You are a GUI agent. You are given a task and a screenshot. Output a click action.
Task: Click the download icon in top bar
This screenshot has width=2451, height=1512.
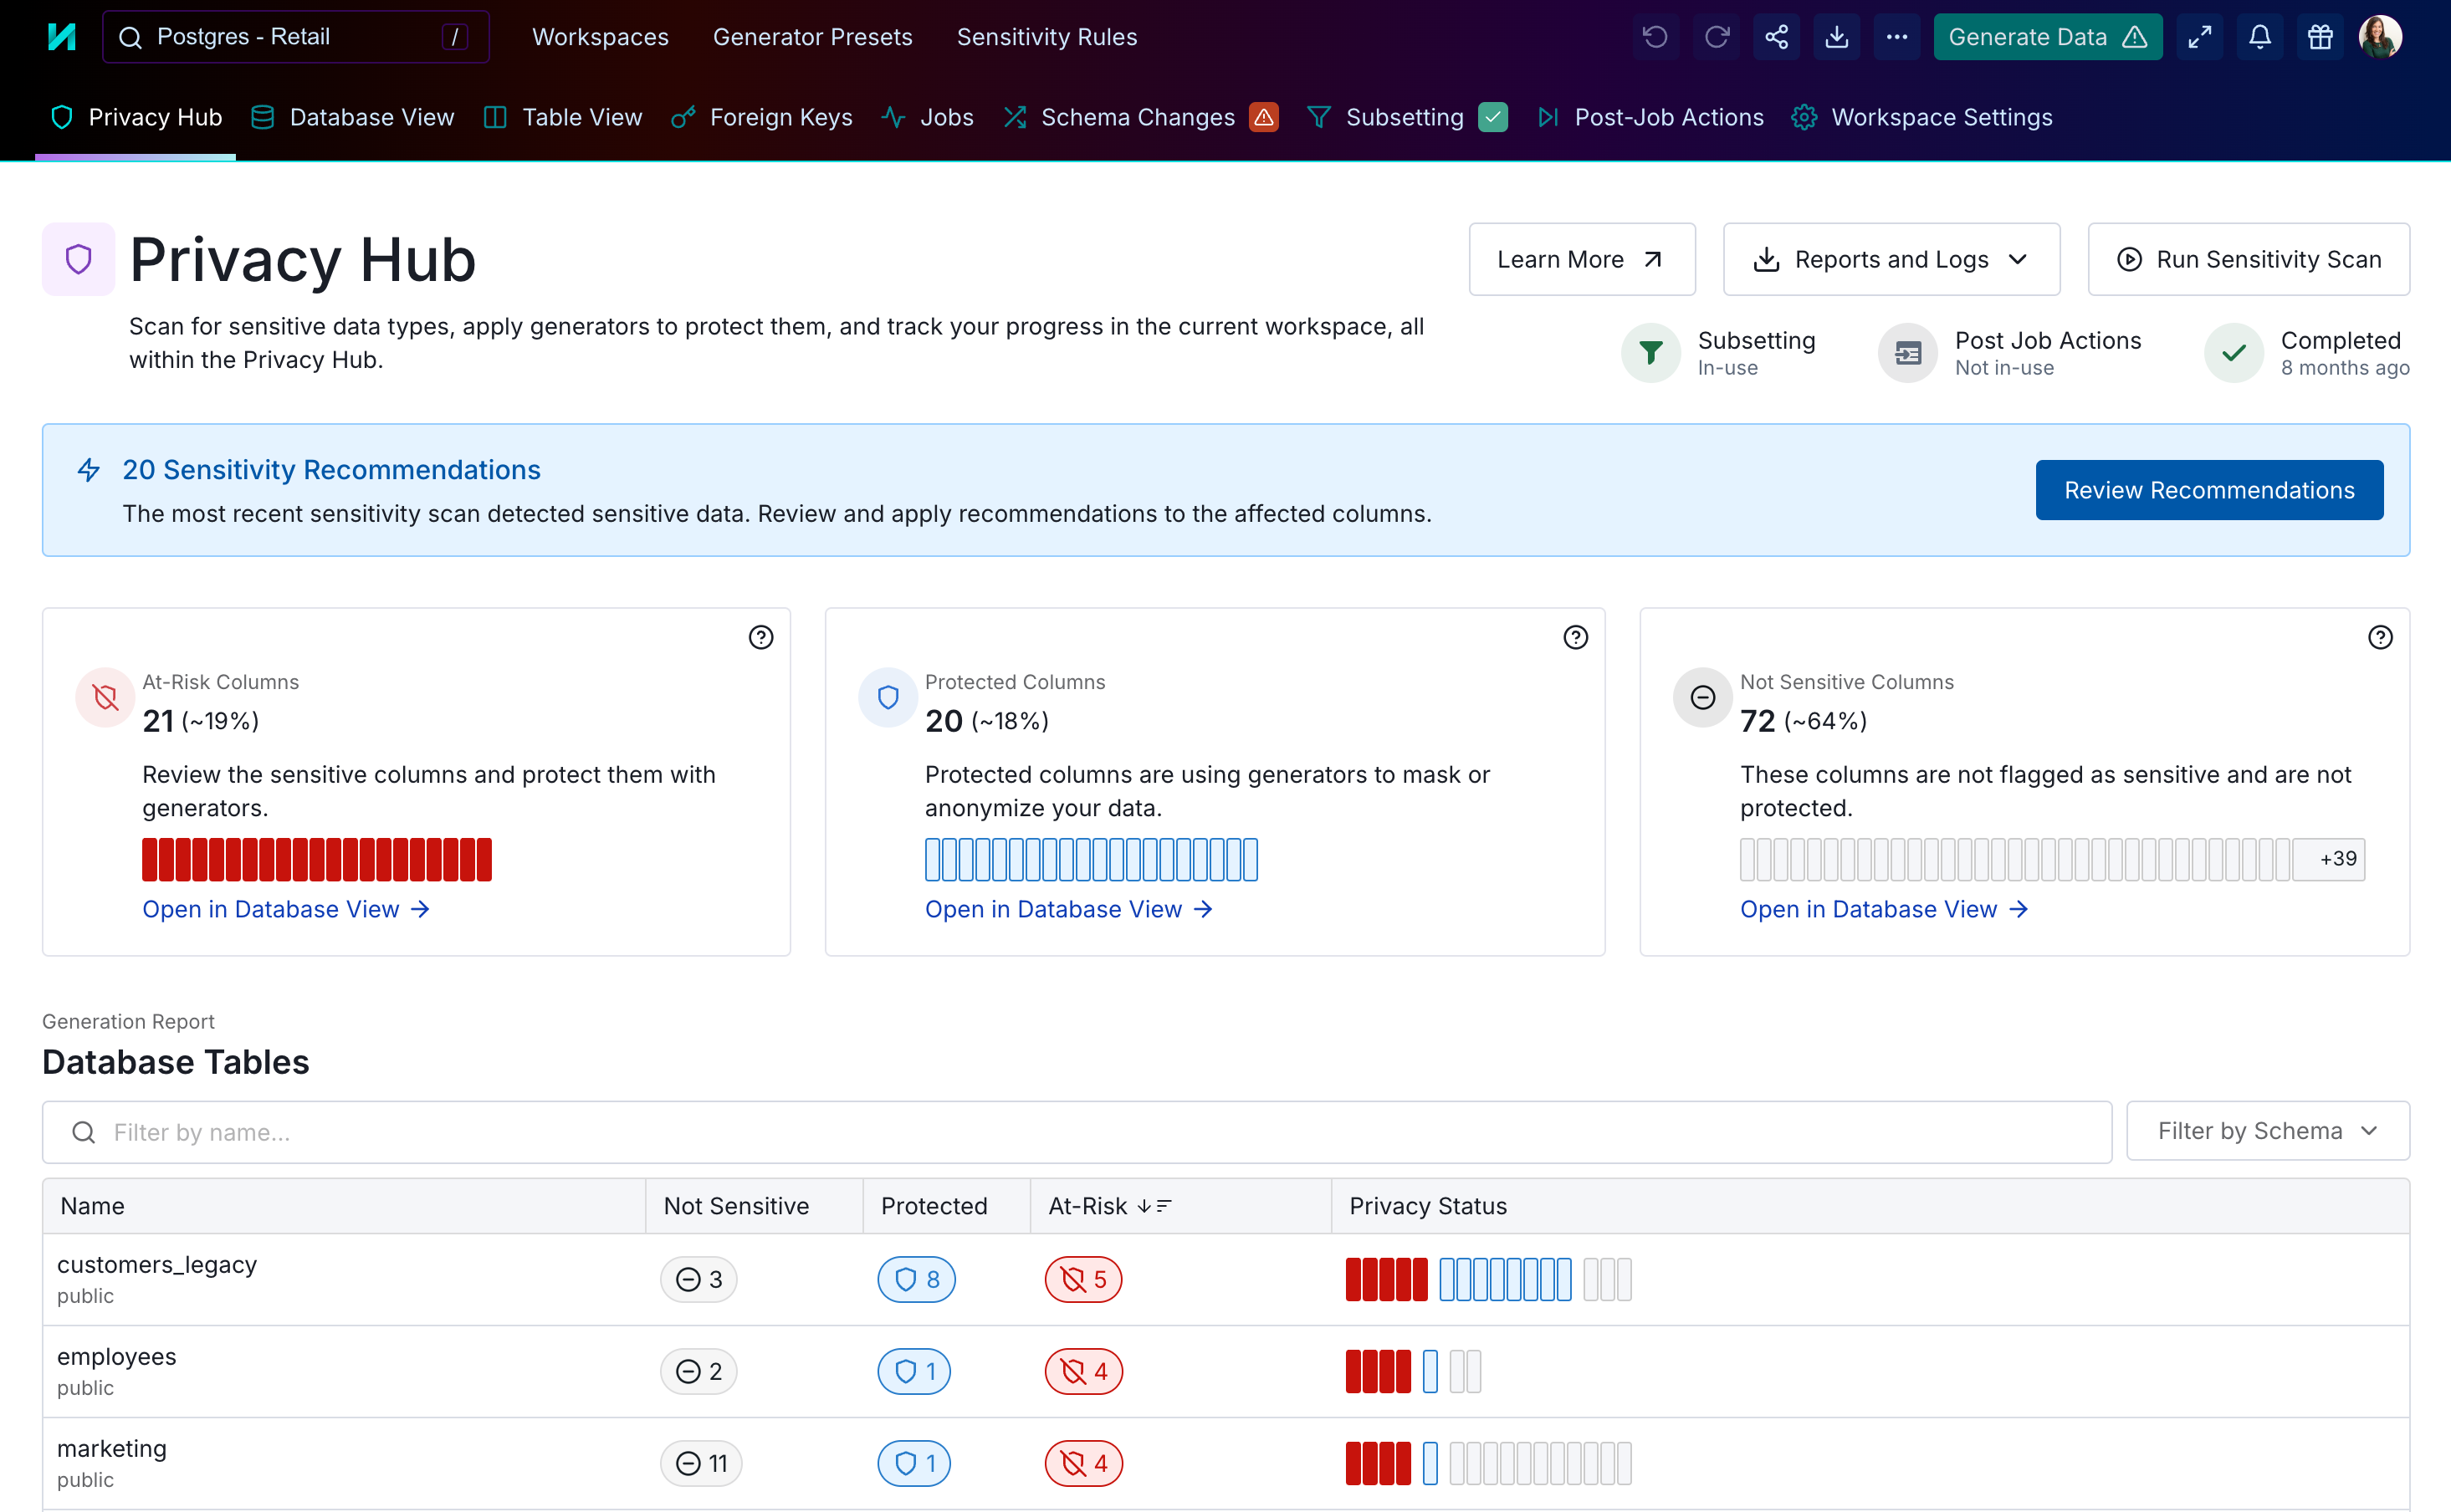click(1837, 37)
